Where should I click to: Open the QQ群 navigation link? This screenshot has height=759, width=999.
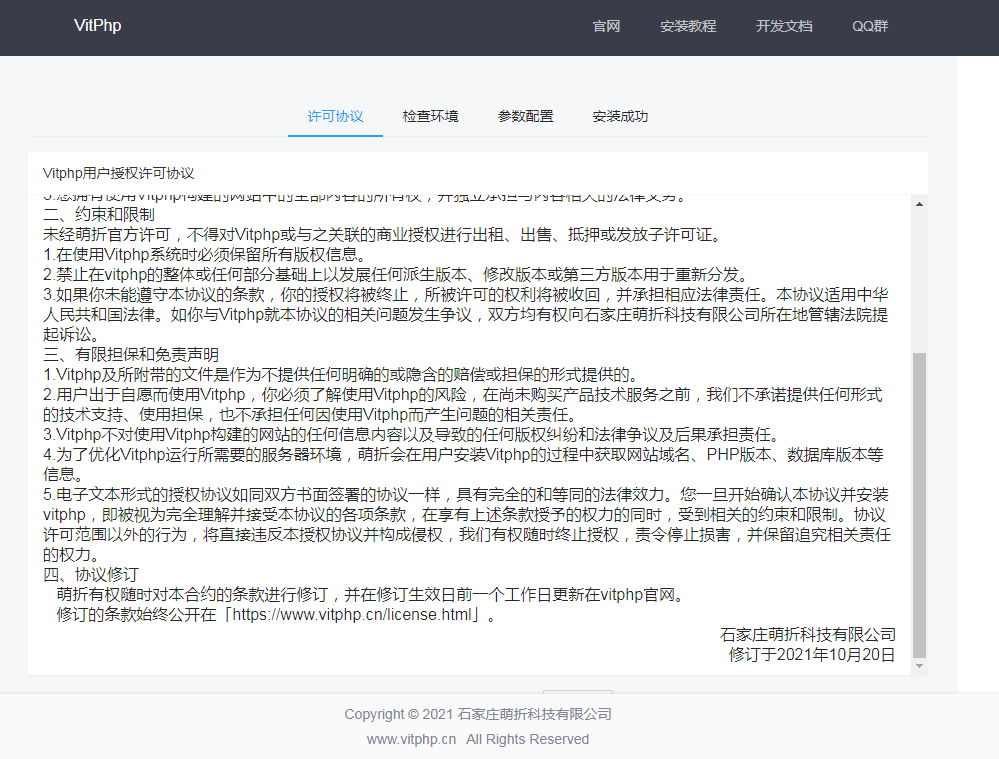point(870,26)
